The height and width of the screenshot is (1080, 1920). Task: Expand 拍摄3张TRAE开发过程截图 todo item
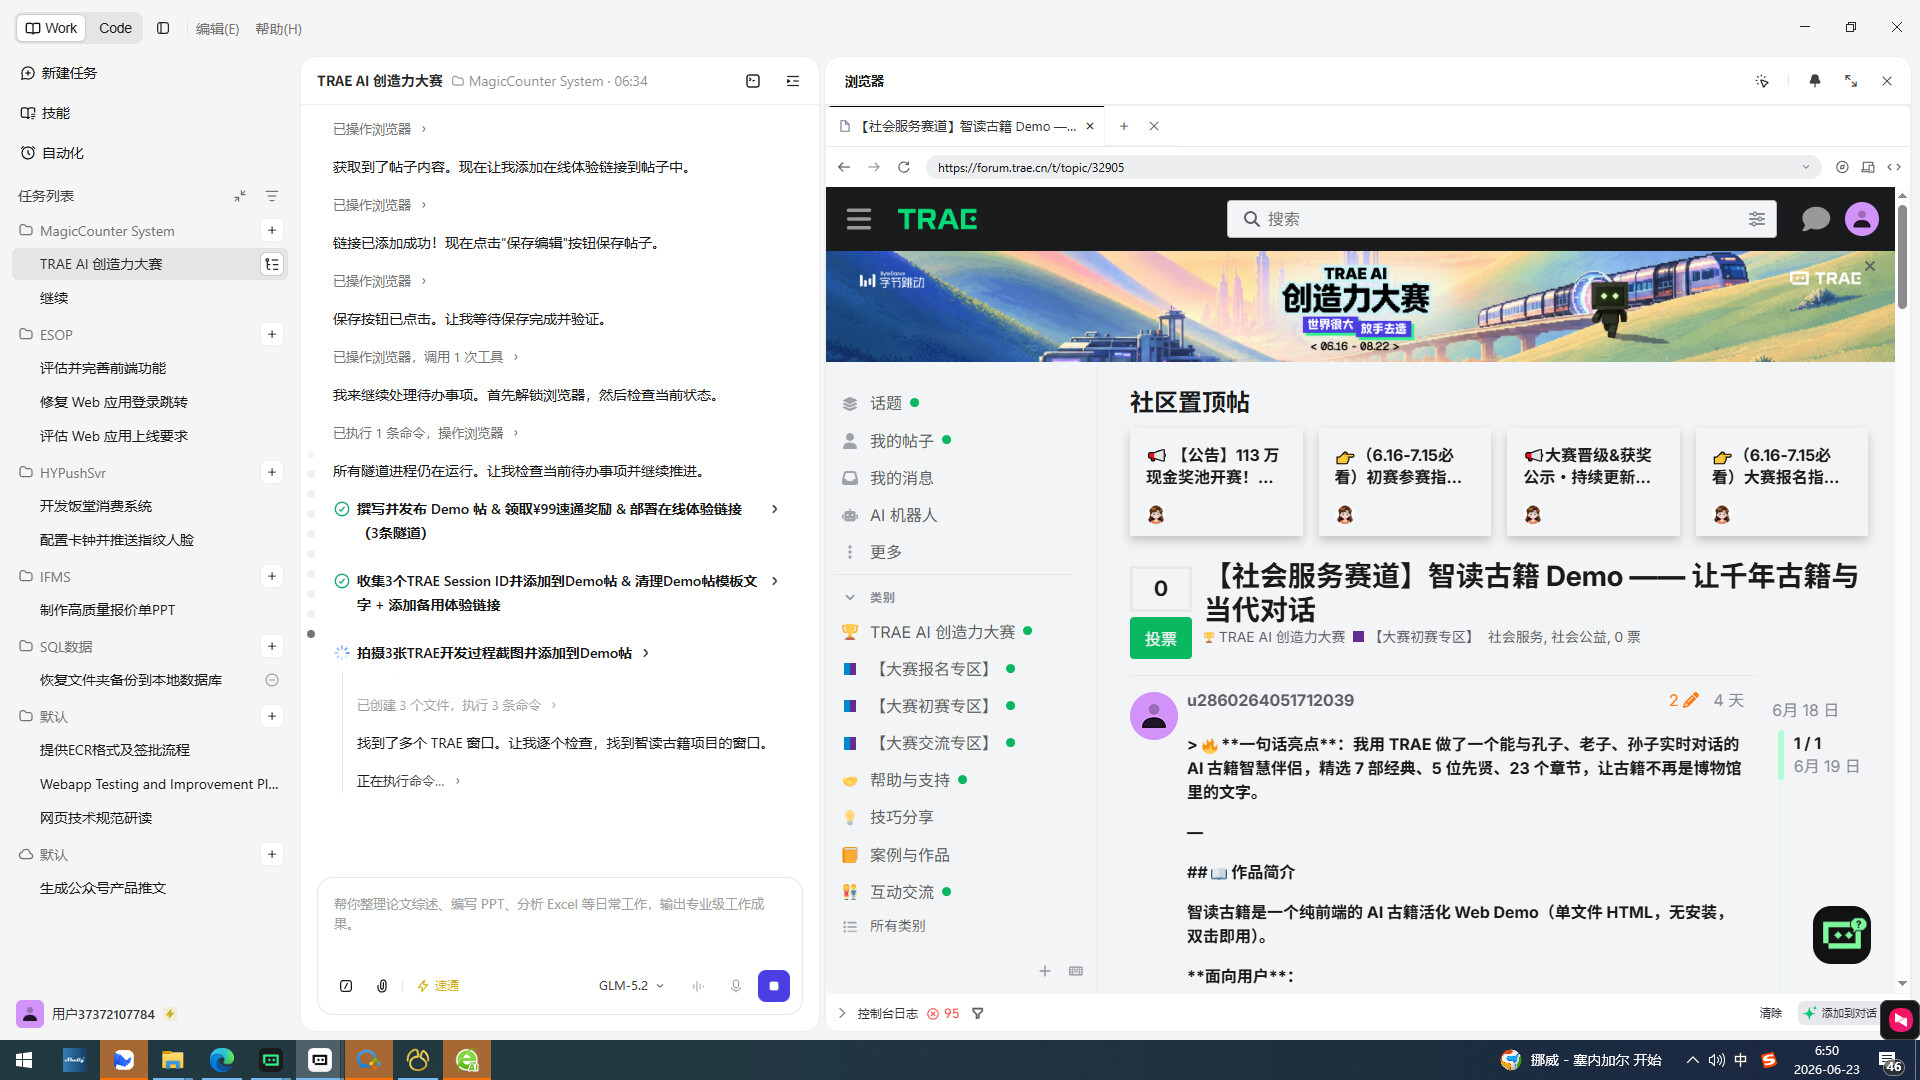click(x=646, y=653)
